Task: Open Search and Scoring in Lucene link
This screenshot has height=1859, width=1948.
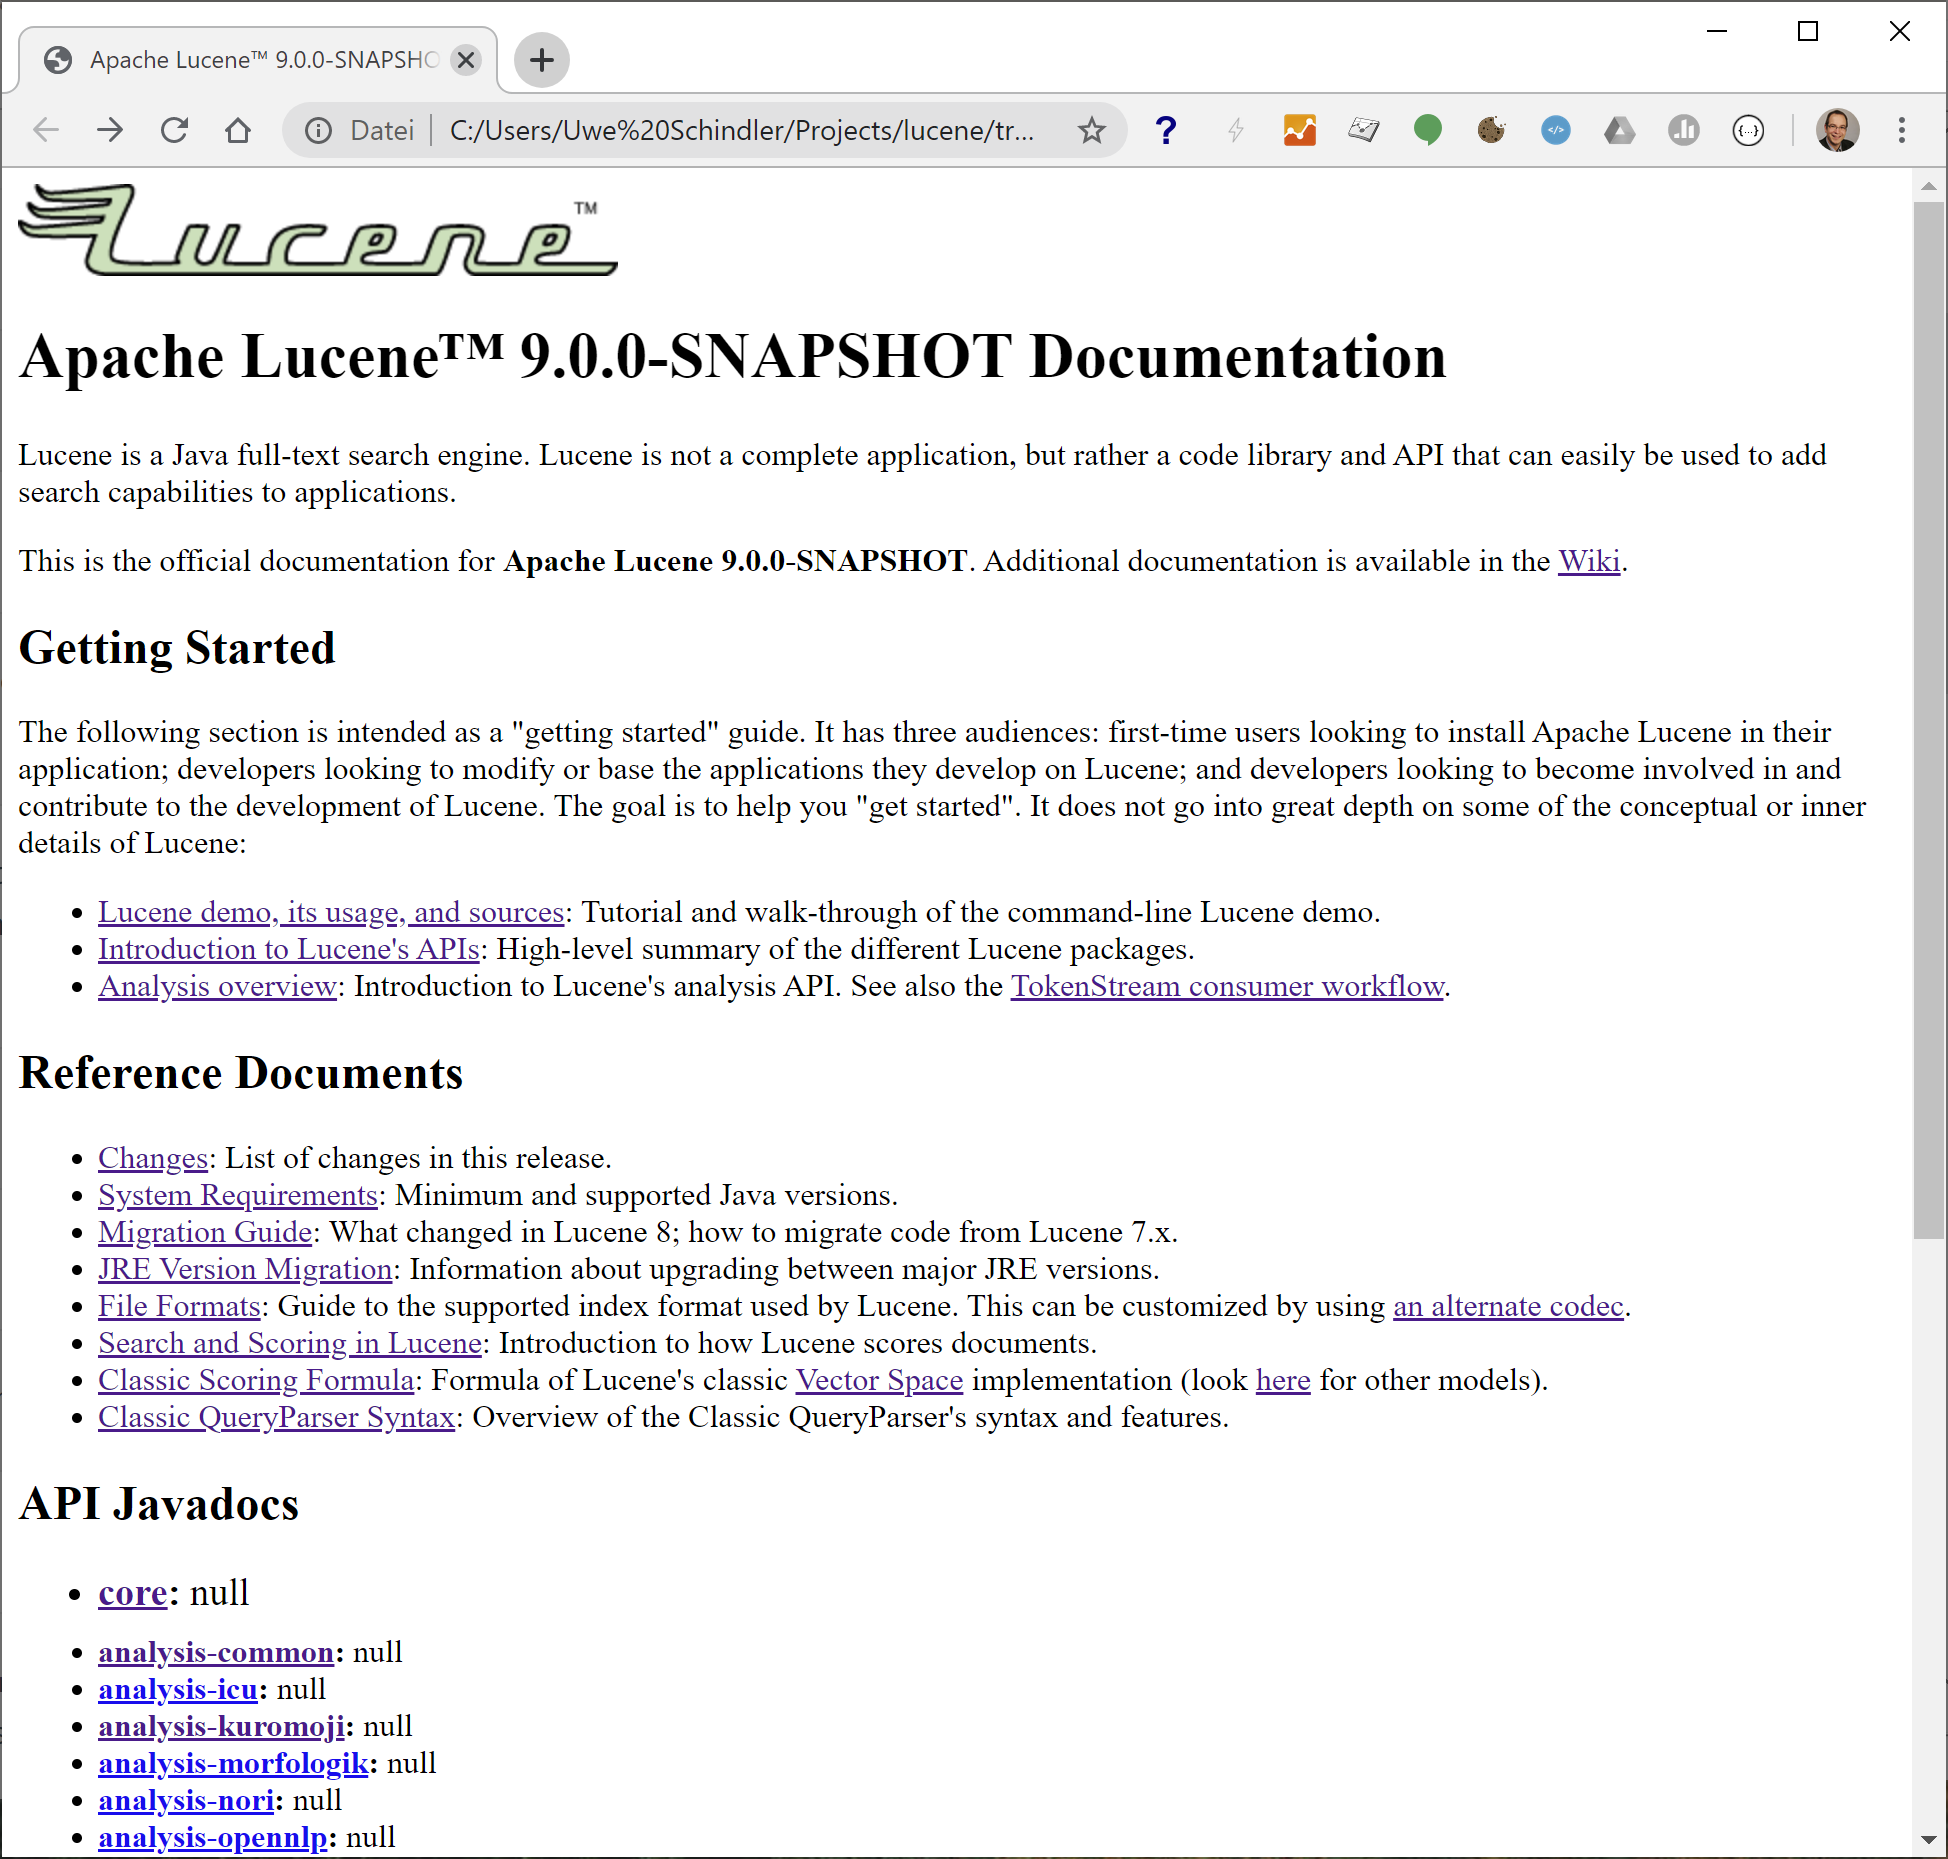Action: coord(290,1343)
